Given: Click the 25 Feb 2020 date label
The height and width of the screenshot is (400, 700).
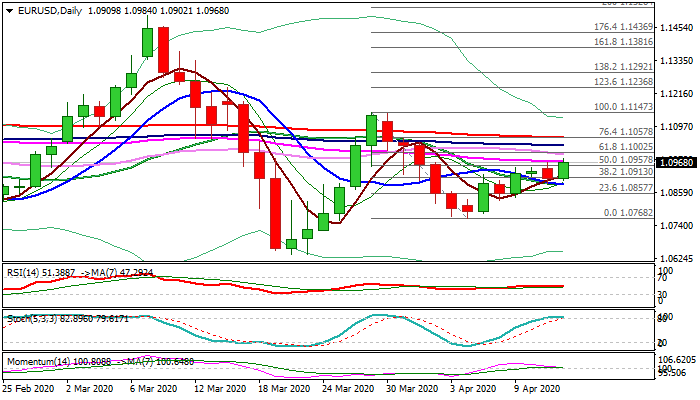Looking at the screenshot, I should tap(31, 387).
